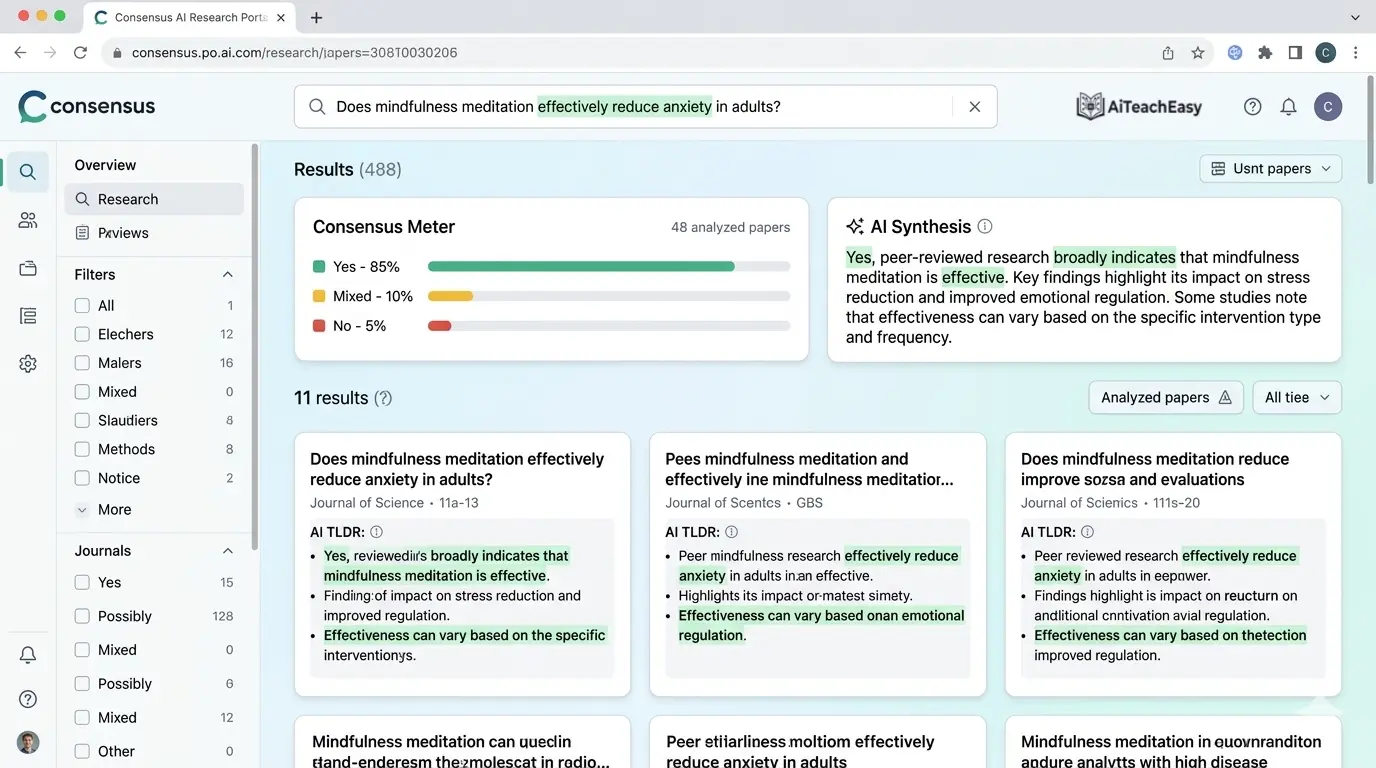Check the Malers filter checkbox
The height and width of the screenshot is (768, 1376).
pyautogui.click(x=81, y=362)
